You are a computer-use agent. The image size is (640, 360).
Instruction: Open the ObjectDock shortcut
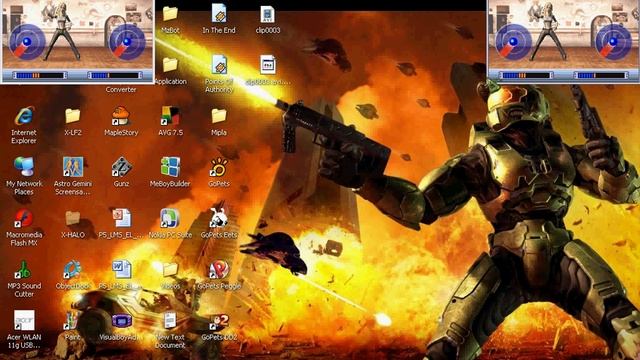click(73, 270)
